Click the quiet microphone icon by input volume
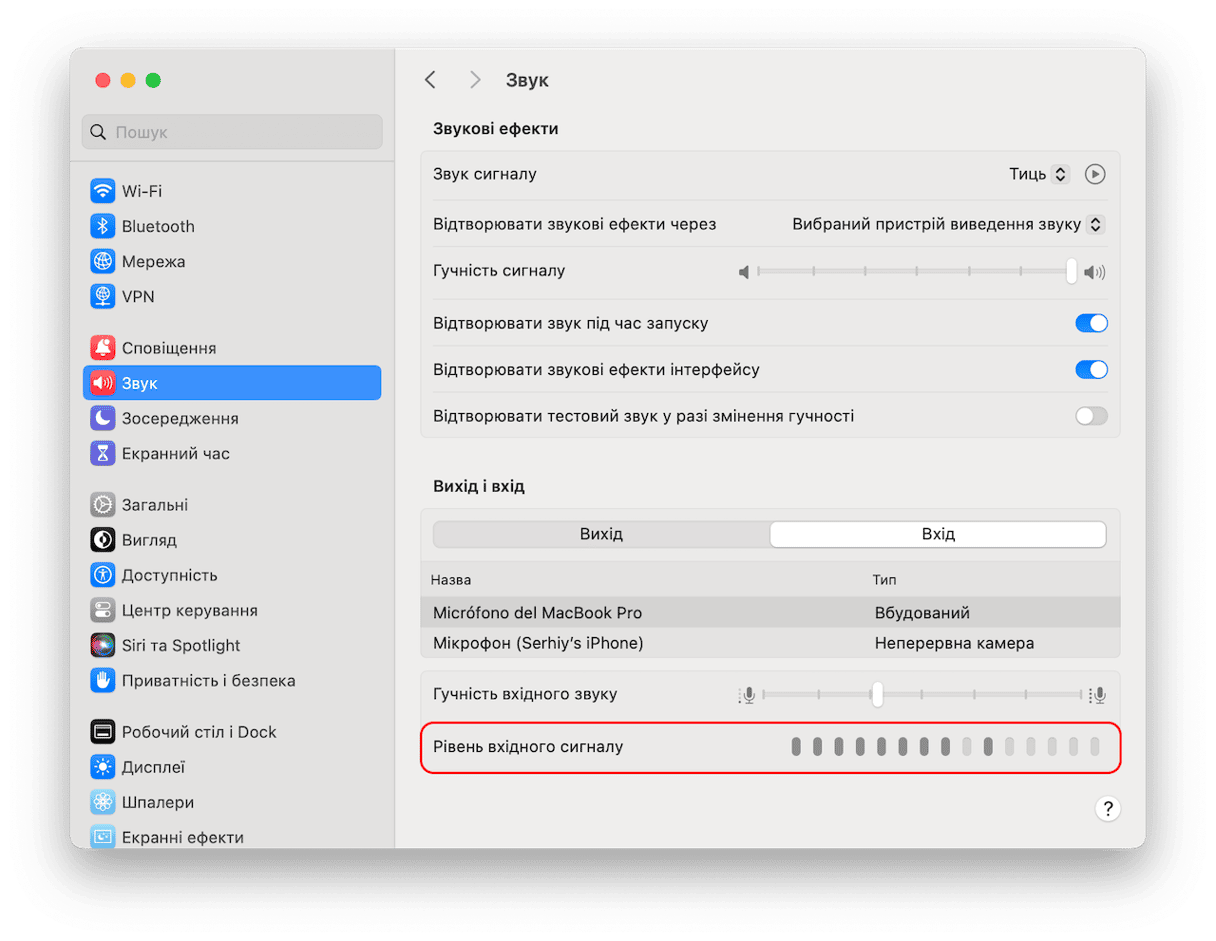The height and width of the screenshot is (941, 1216). pos(747,695)
